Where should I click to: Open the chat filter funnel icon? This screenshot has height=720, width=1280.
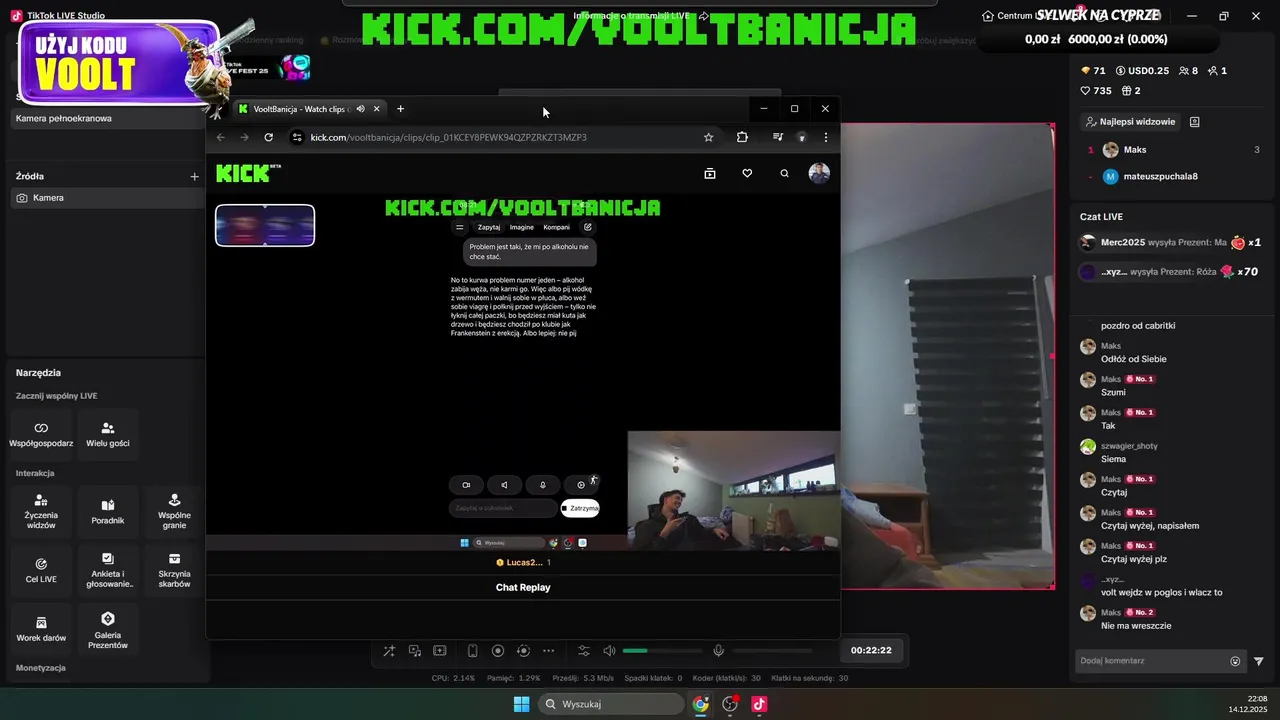[1259, 661]
